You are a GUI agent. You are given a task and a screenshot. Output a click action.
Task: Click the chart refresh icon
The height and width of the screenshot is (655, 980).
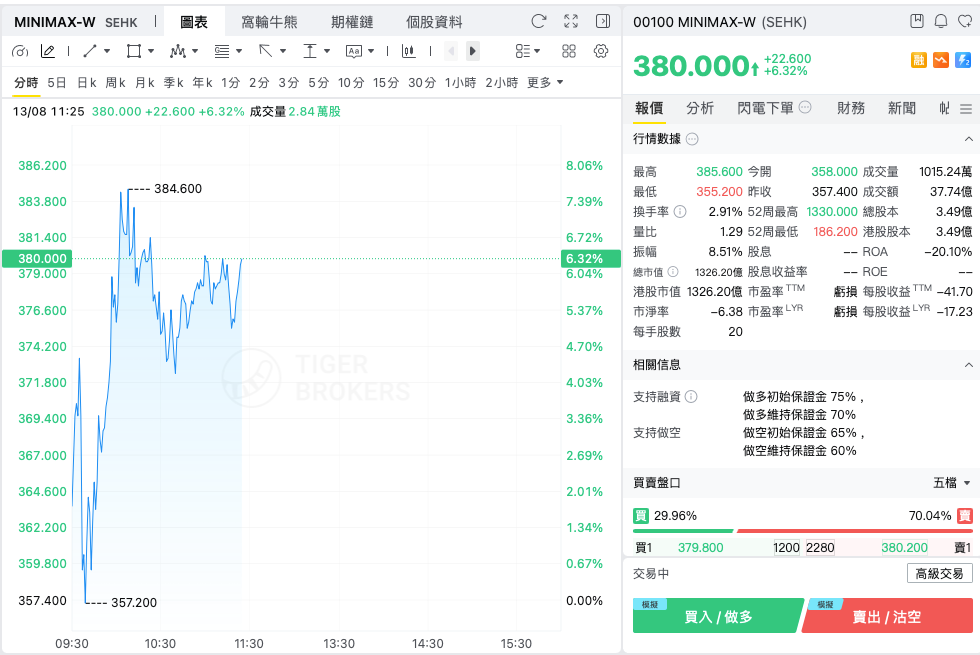point(538,22)
